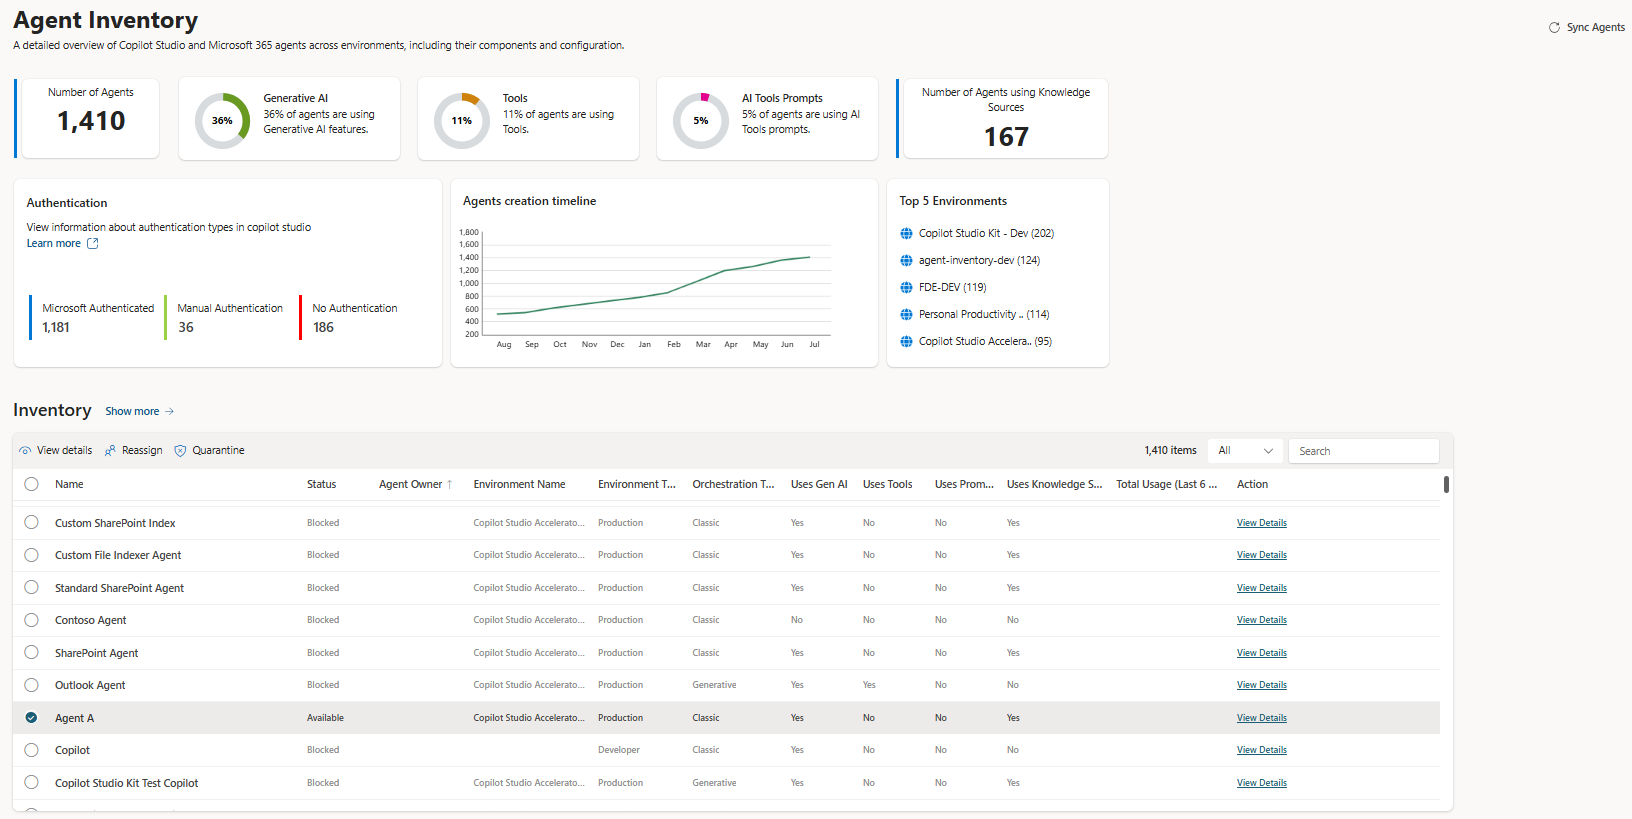
Task: Click the inventory table vertical scrollbar
Action: pos(1446,484)
